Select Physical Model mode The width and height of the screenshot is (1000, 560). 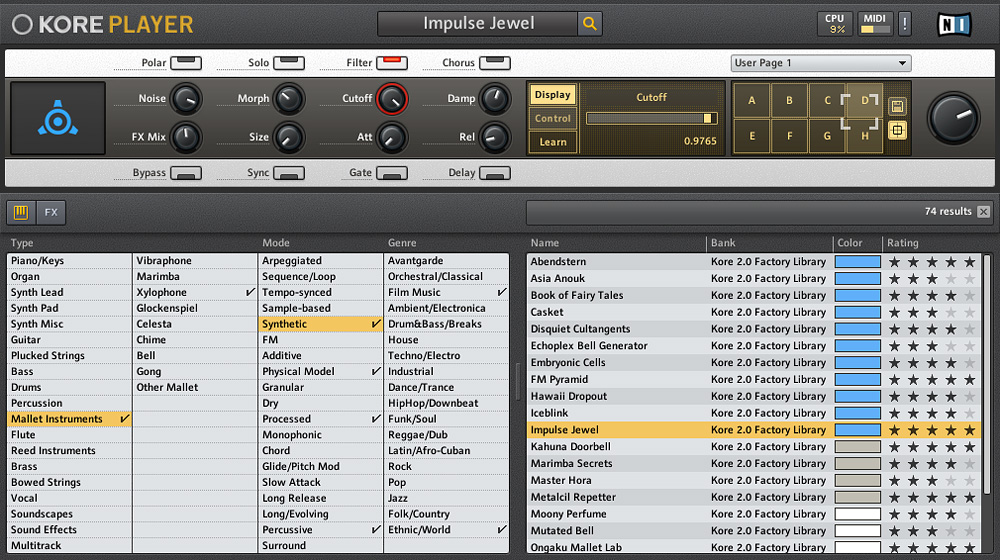click(321, 371)
